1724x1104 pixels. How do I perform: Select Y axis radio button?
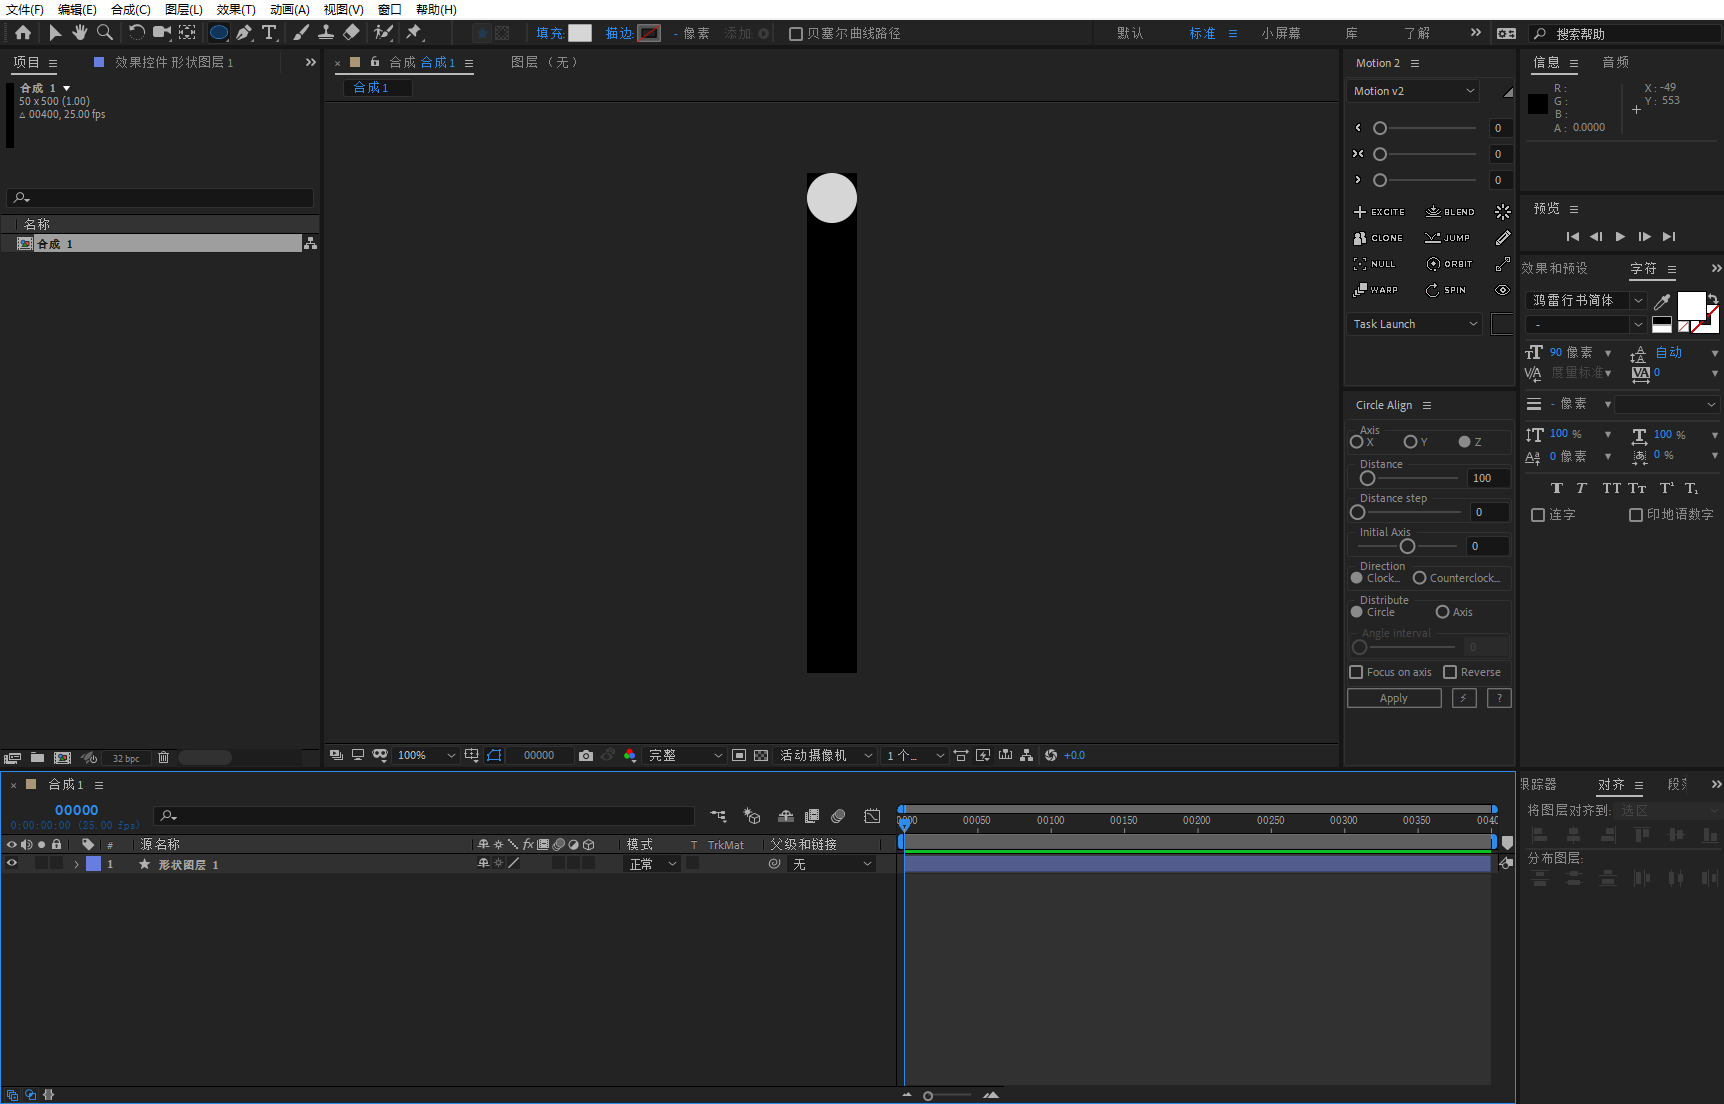pyautogui.click(x=1410, y=442)
